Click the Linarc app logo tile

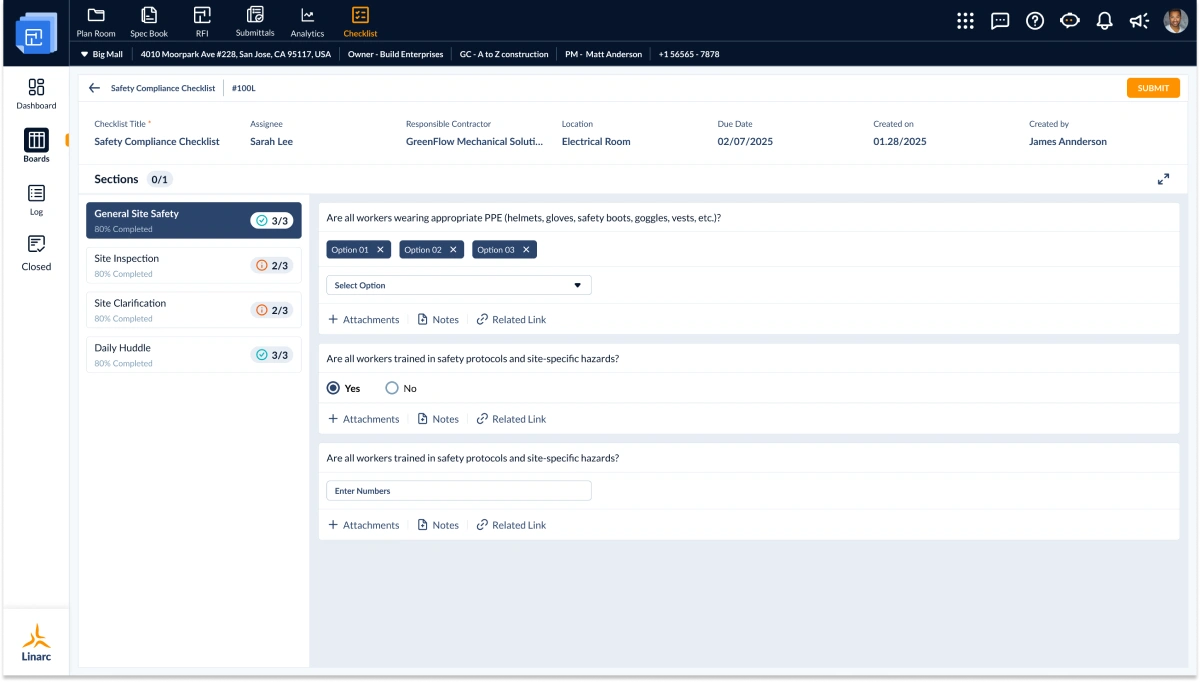click(36, 34)
